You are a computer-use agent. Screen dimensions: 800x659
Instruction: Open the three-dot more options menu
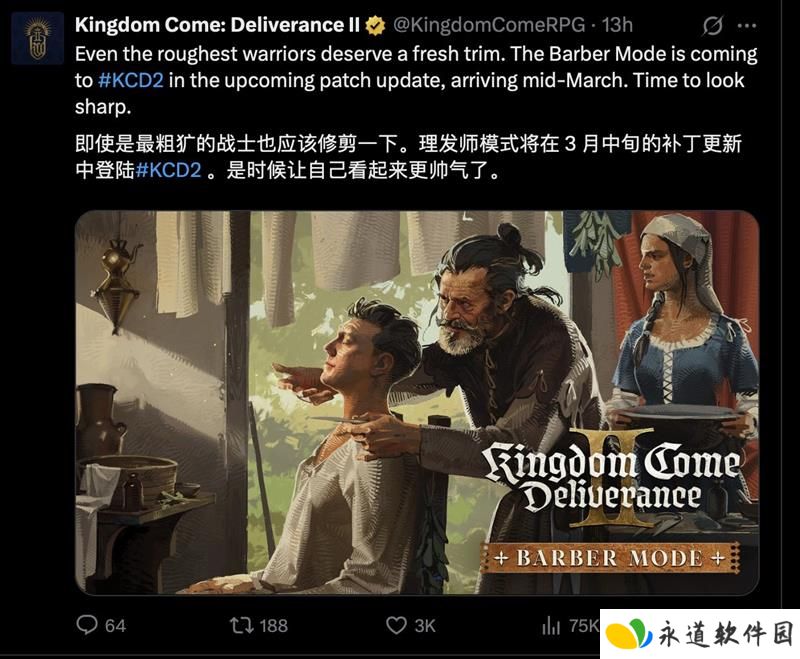click(747, 26)
